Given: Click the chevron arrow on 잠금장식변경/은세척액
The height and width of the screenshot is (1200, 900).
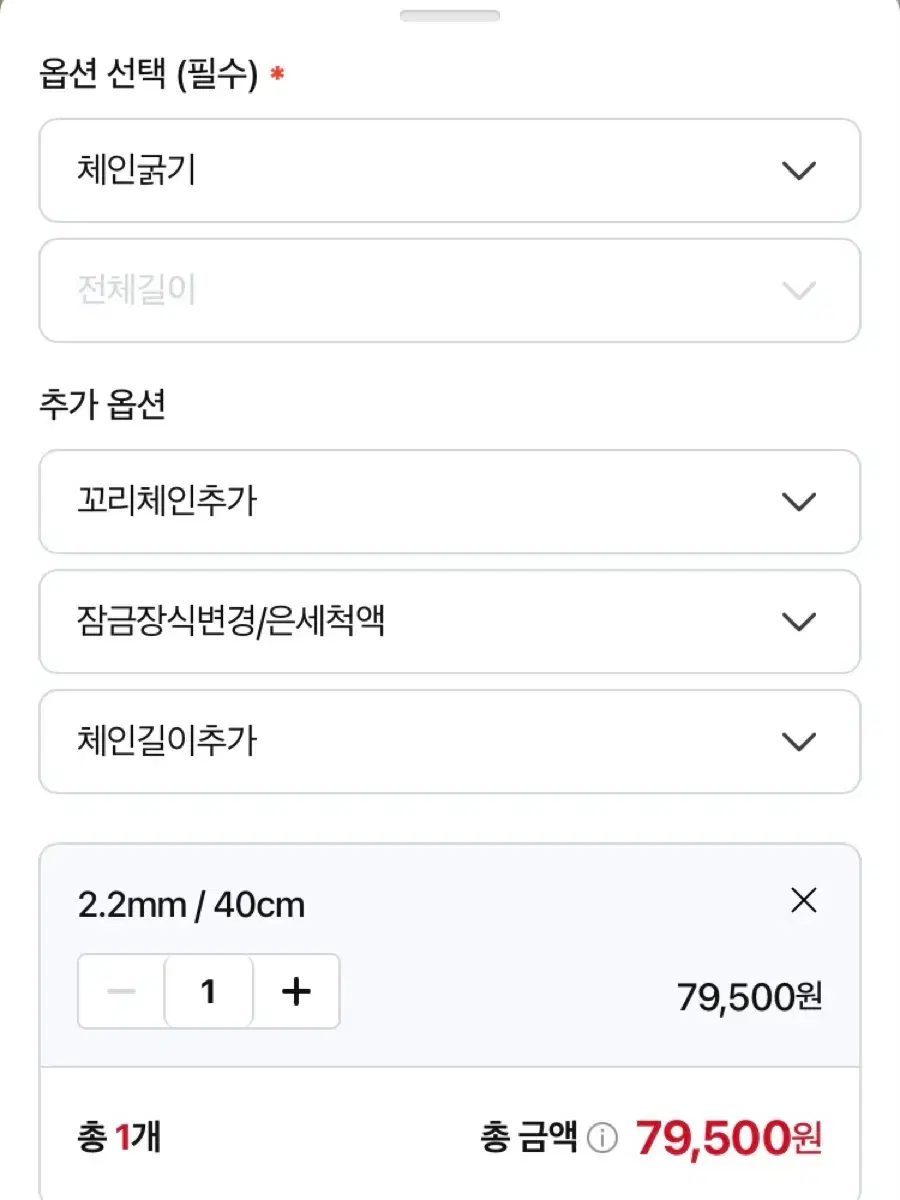Looking at the screenshot, I should pyautogui.click(x=798, y=622).
